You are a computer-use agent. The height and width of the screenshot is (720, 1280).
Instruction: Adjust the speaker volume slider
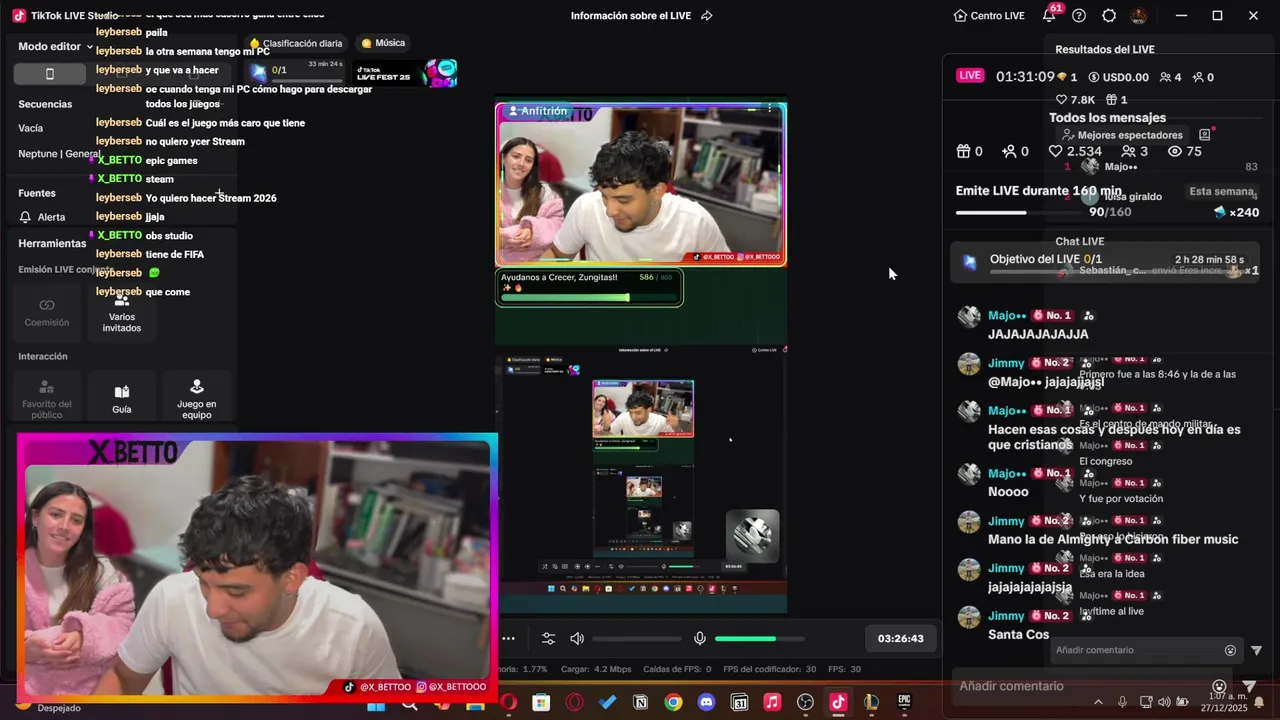click(x=637, y=638)
